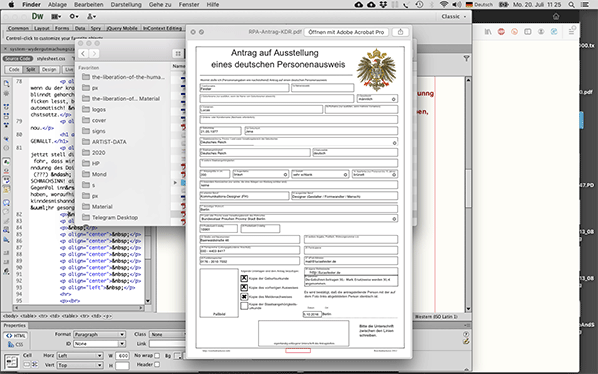Click the split cell icon in Properties
The image size is (598, 374).
(x=35, y=364)
